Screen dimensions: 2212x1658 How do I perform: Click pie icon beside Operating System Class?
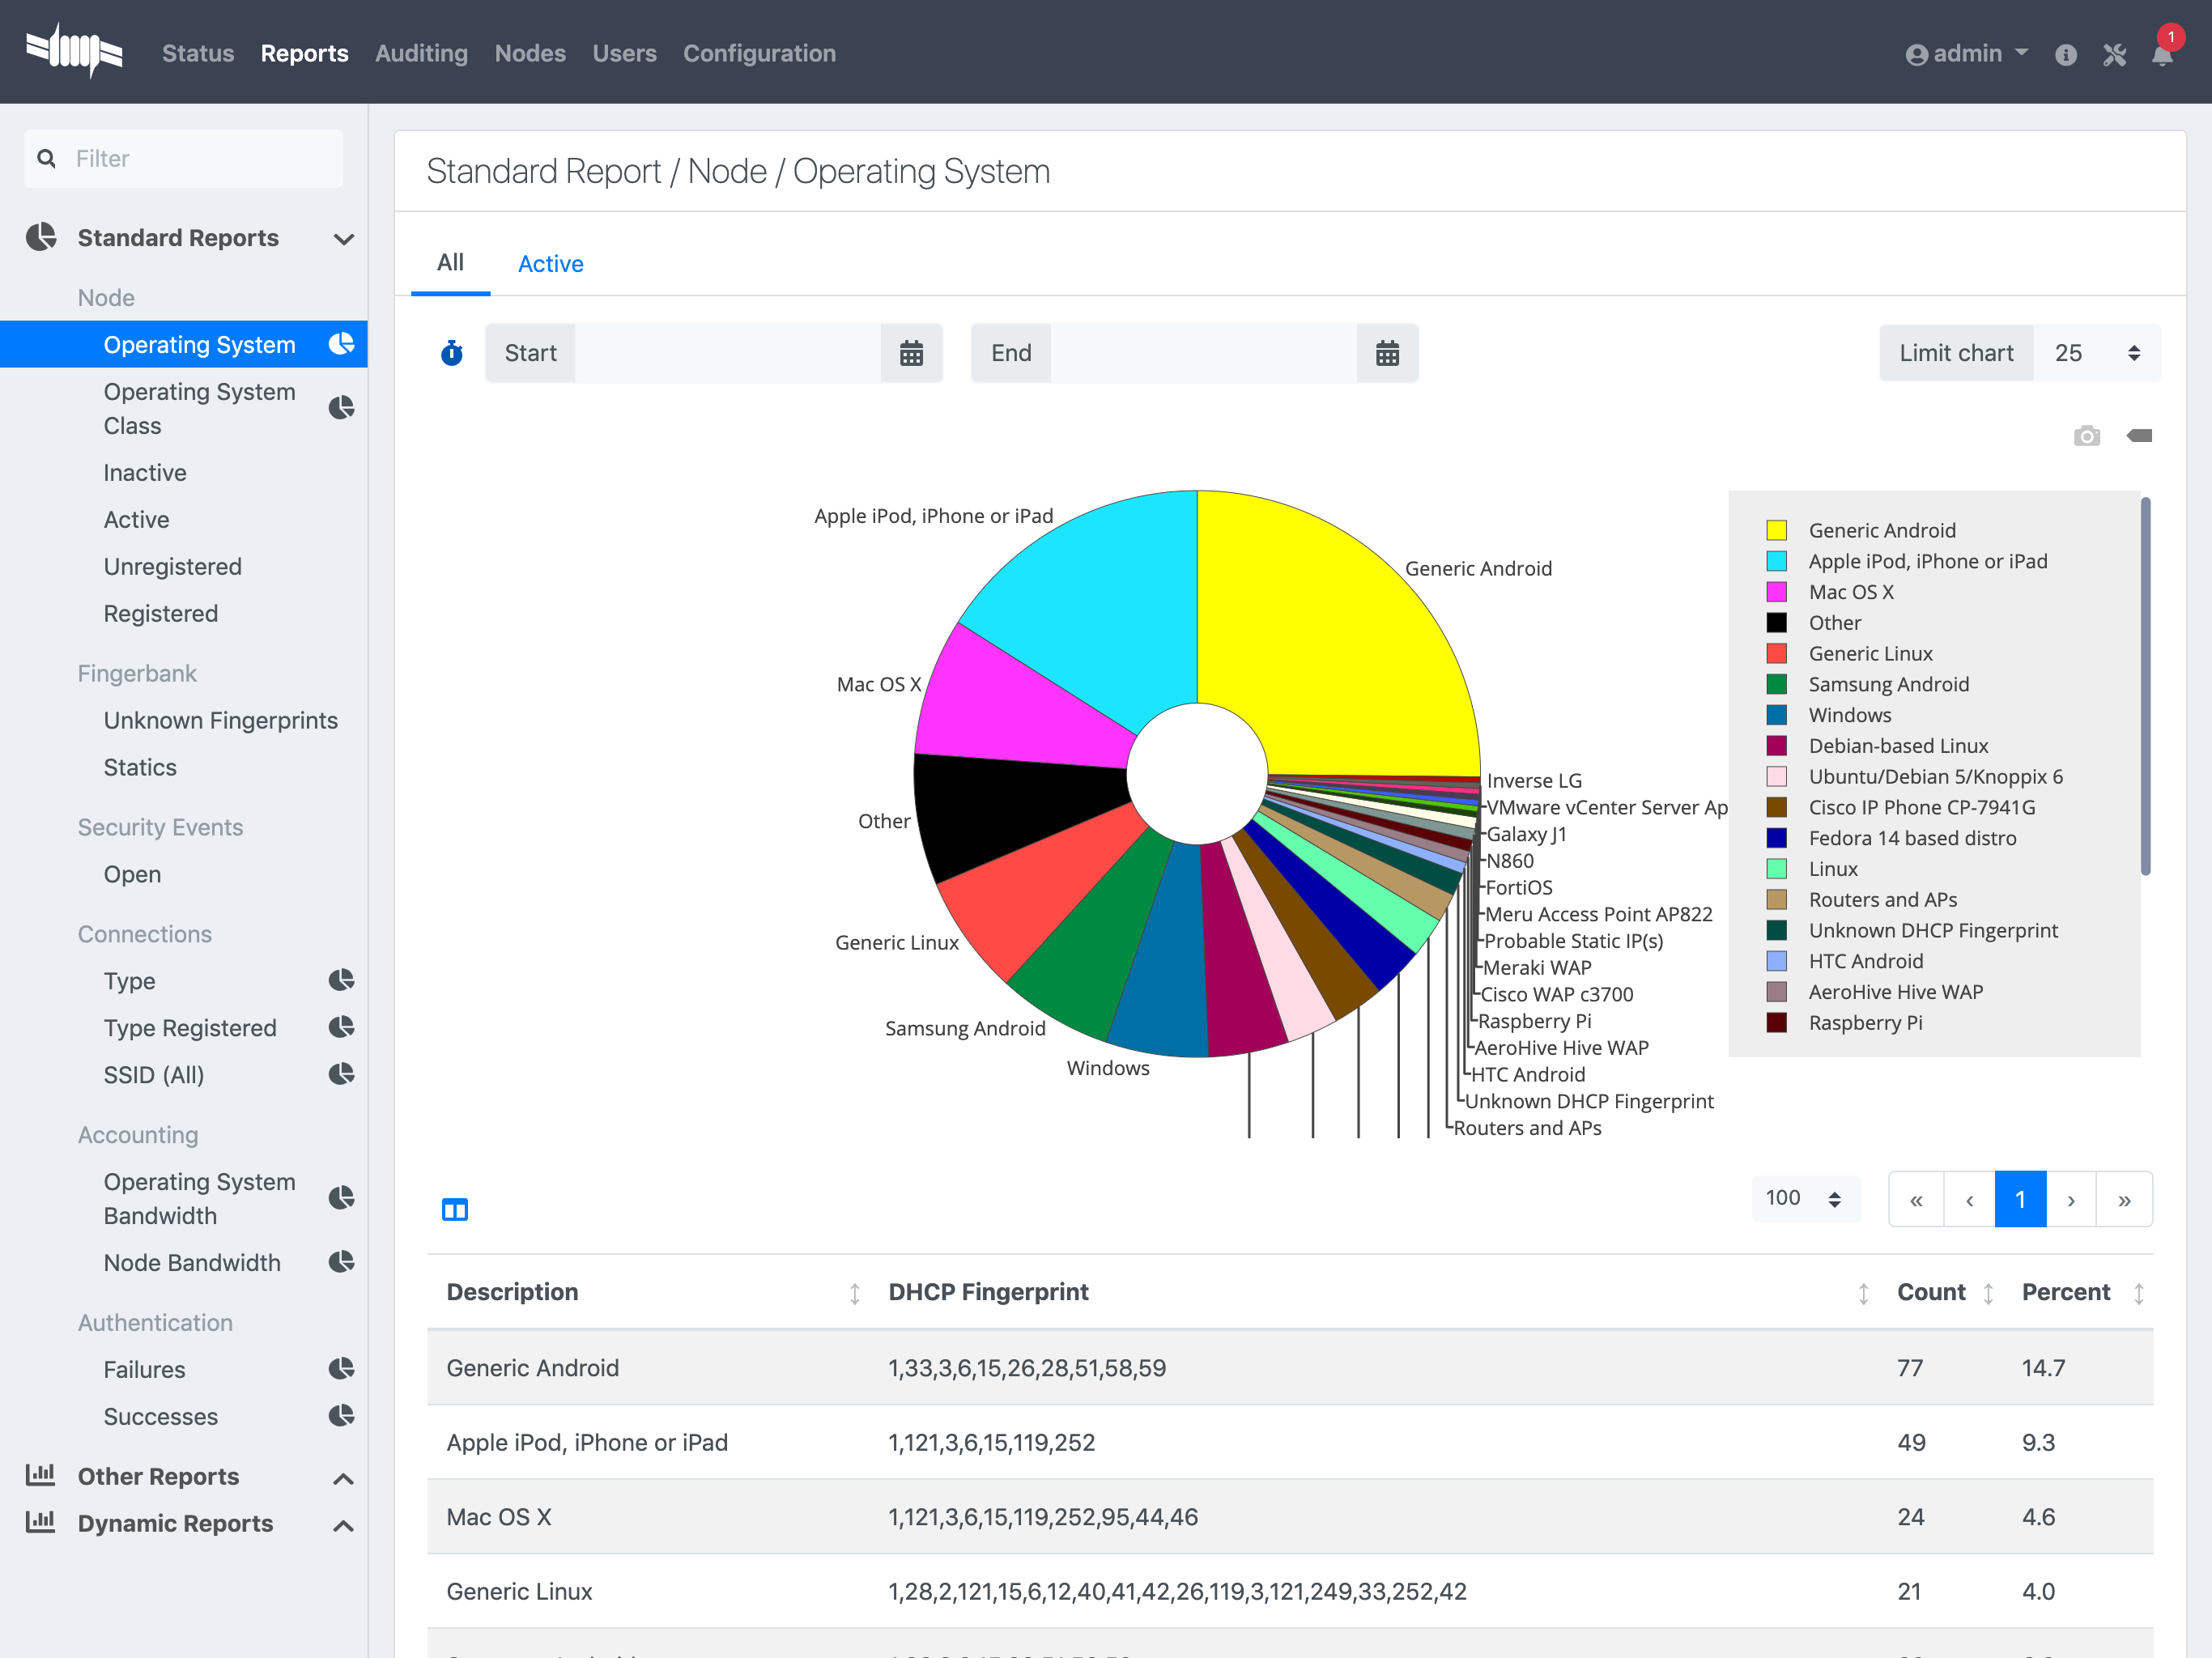tap(342, 408)
